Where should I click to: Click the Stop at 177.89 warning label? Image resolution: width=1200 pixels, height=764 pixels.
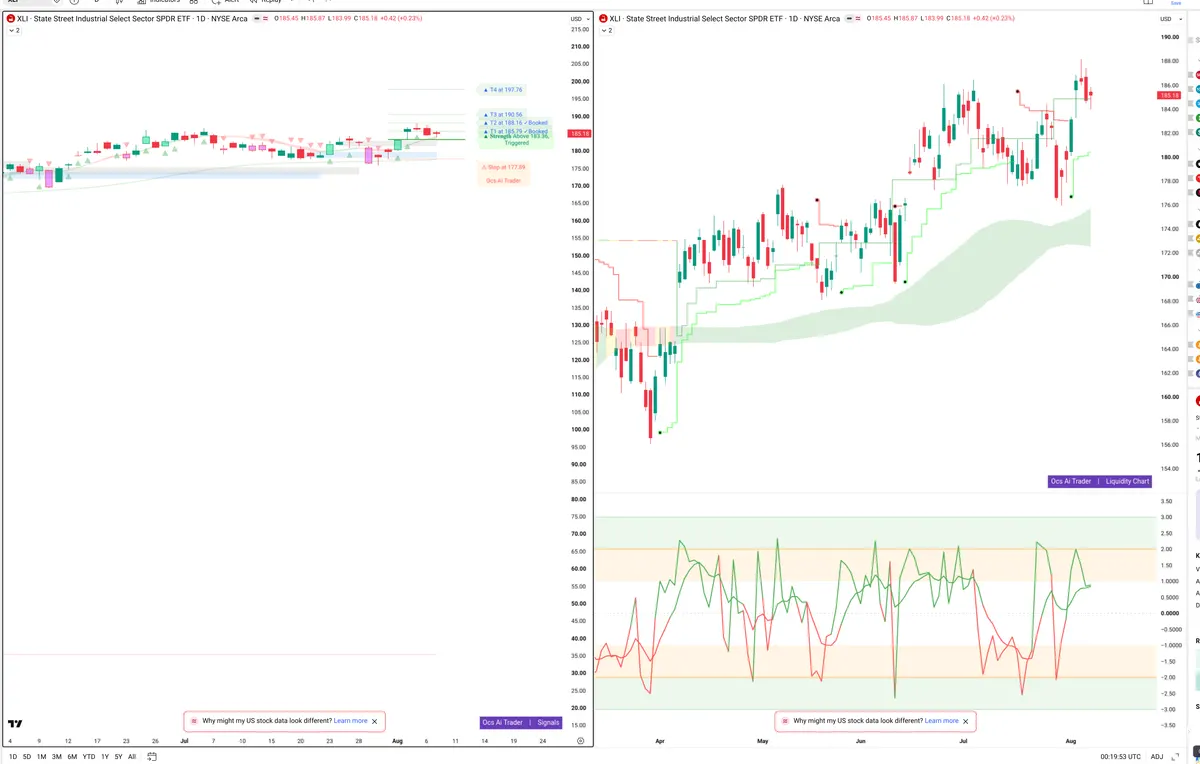(504, 167)
